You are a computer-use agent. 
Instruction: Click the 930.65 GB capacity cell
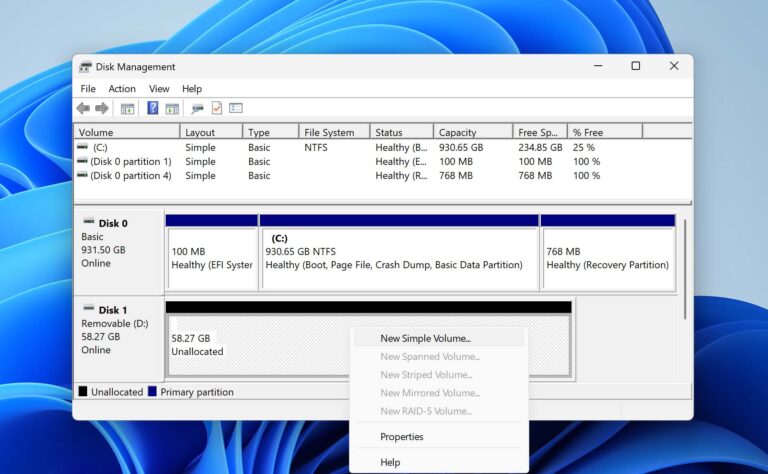click(461, 147)
